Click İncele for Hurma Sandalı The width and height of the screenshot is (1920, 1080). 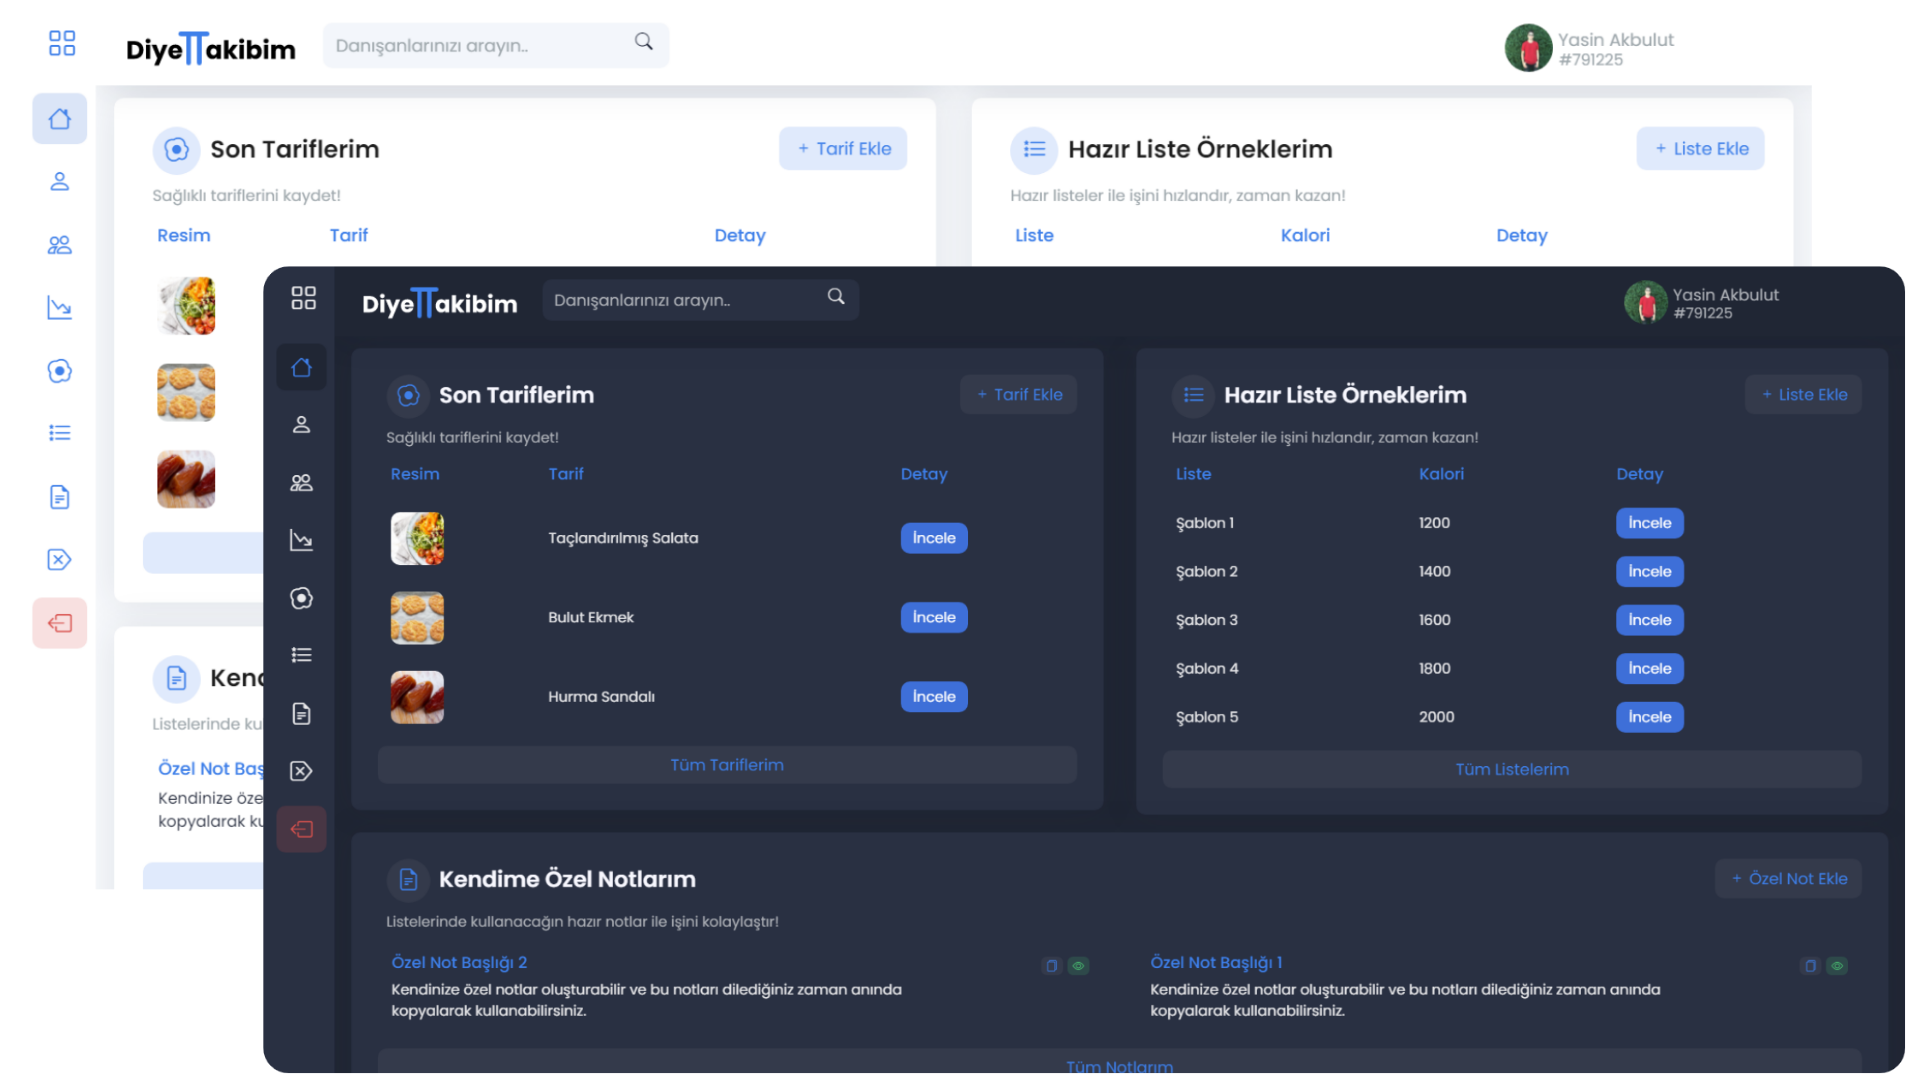click(934, 697)
